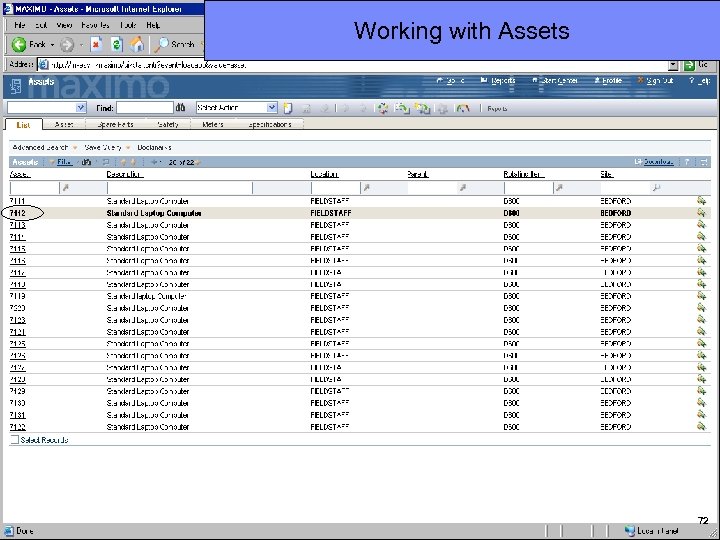Open asset 7113 record link
Screen dimensions: 720x540
point(17,225)
